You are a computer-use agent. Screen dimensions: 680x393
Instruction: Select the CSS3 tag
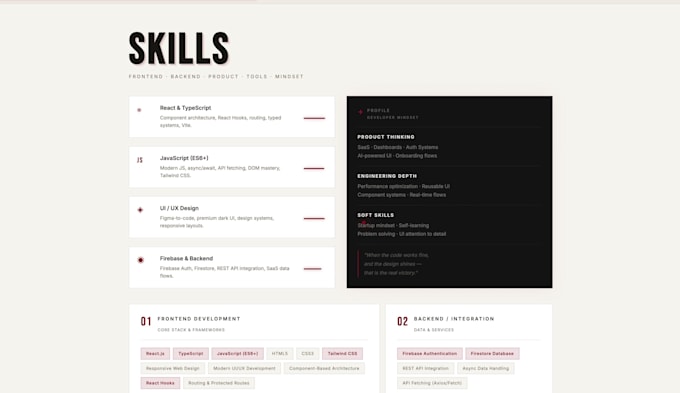point(307,354)
